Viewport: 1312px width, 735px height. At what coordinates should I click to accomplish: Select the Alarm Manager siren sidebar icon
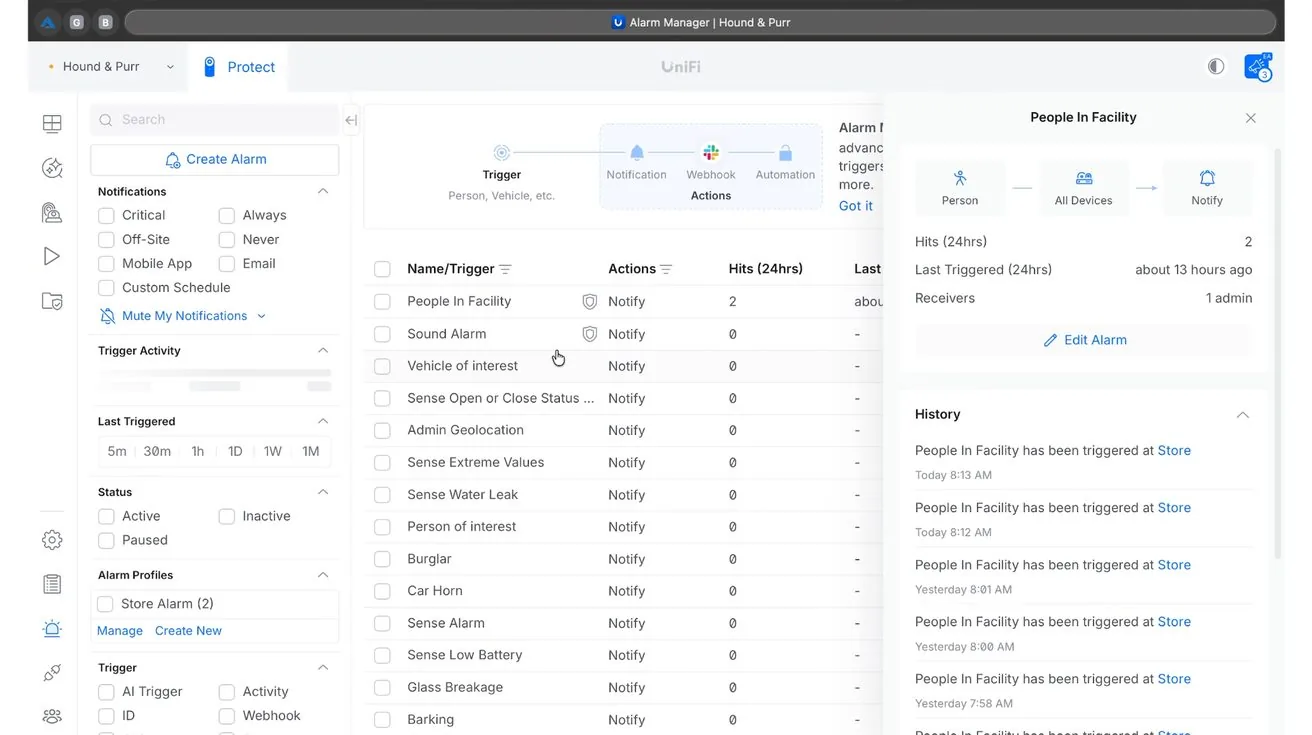52,629
